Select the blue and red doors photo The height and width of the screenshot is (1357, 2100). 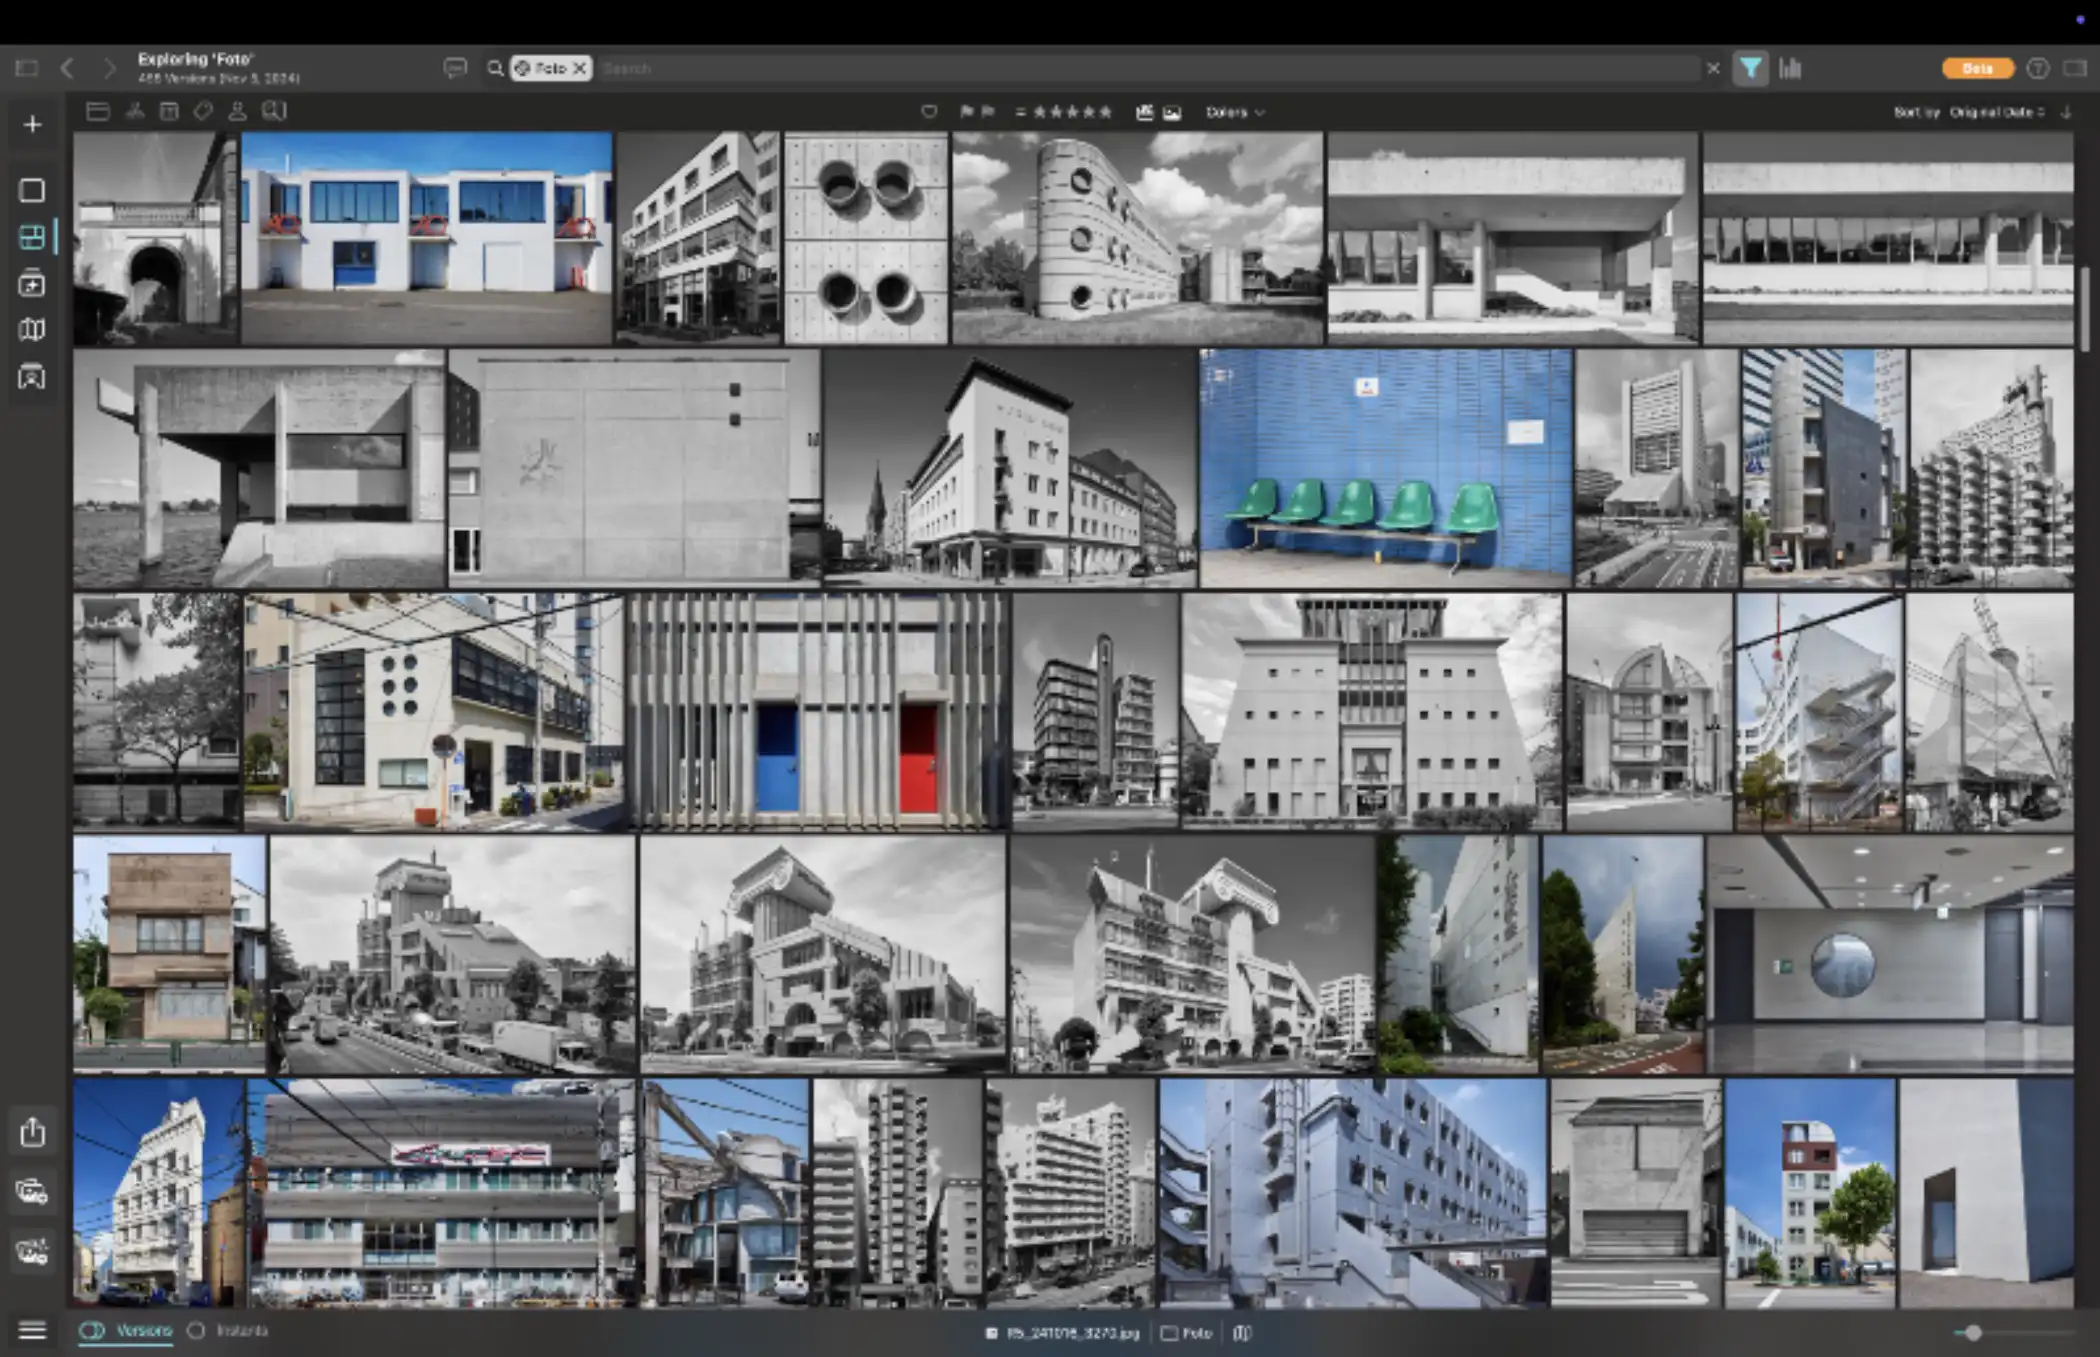pos(818,712)
